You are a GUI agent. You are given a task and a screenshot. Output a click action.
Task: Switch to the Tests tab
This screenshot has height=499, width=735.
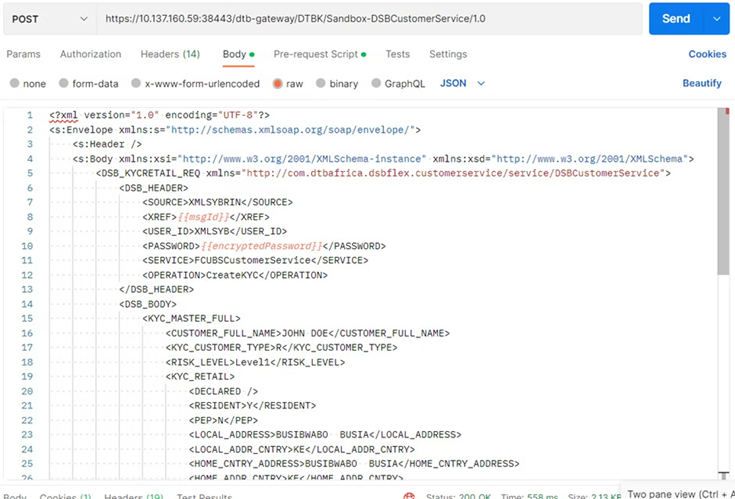tap(397, 54)
